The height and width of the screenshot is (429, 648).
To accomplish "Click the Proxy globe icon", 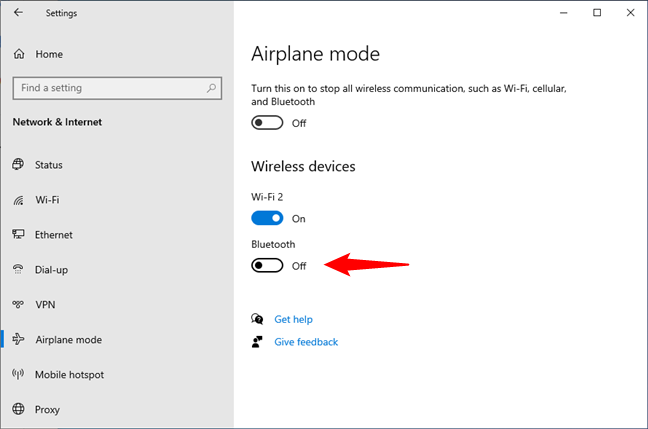I will point(18,409).
